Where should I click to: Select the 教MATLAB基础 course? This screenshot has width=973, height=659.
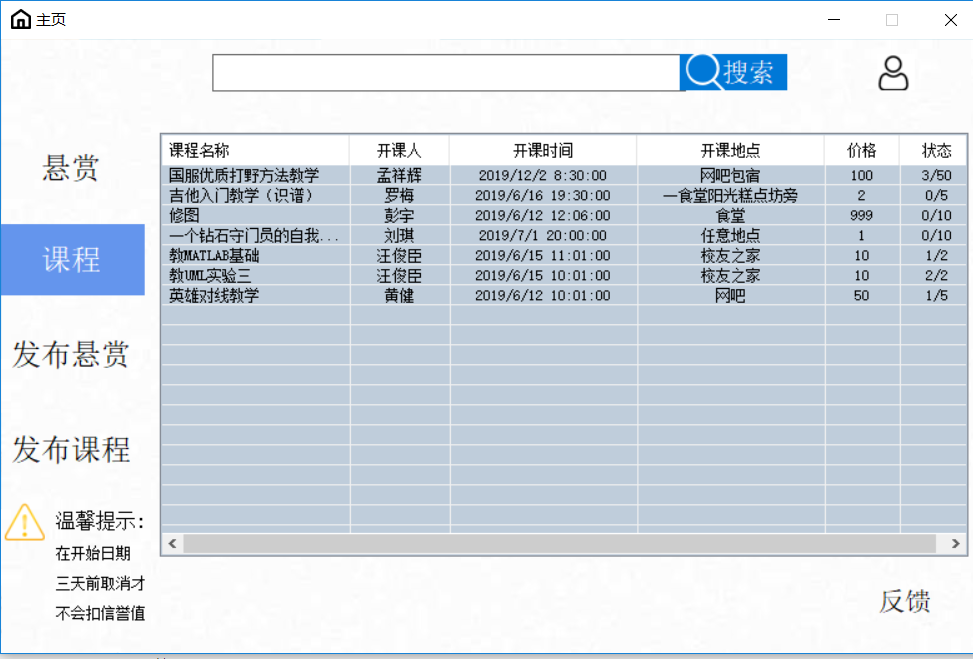(x=214, y=256)
